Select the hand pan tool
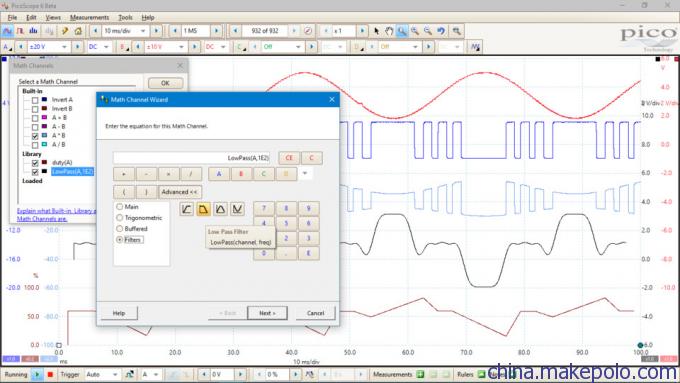This screenshot has height=383, width=680. click(x=389, y=31)
